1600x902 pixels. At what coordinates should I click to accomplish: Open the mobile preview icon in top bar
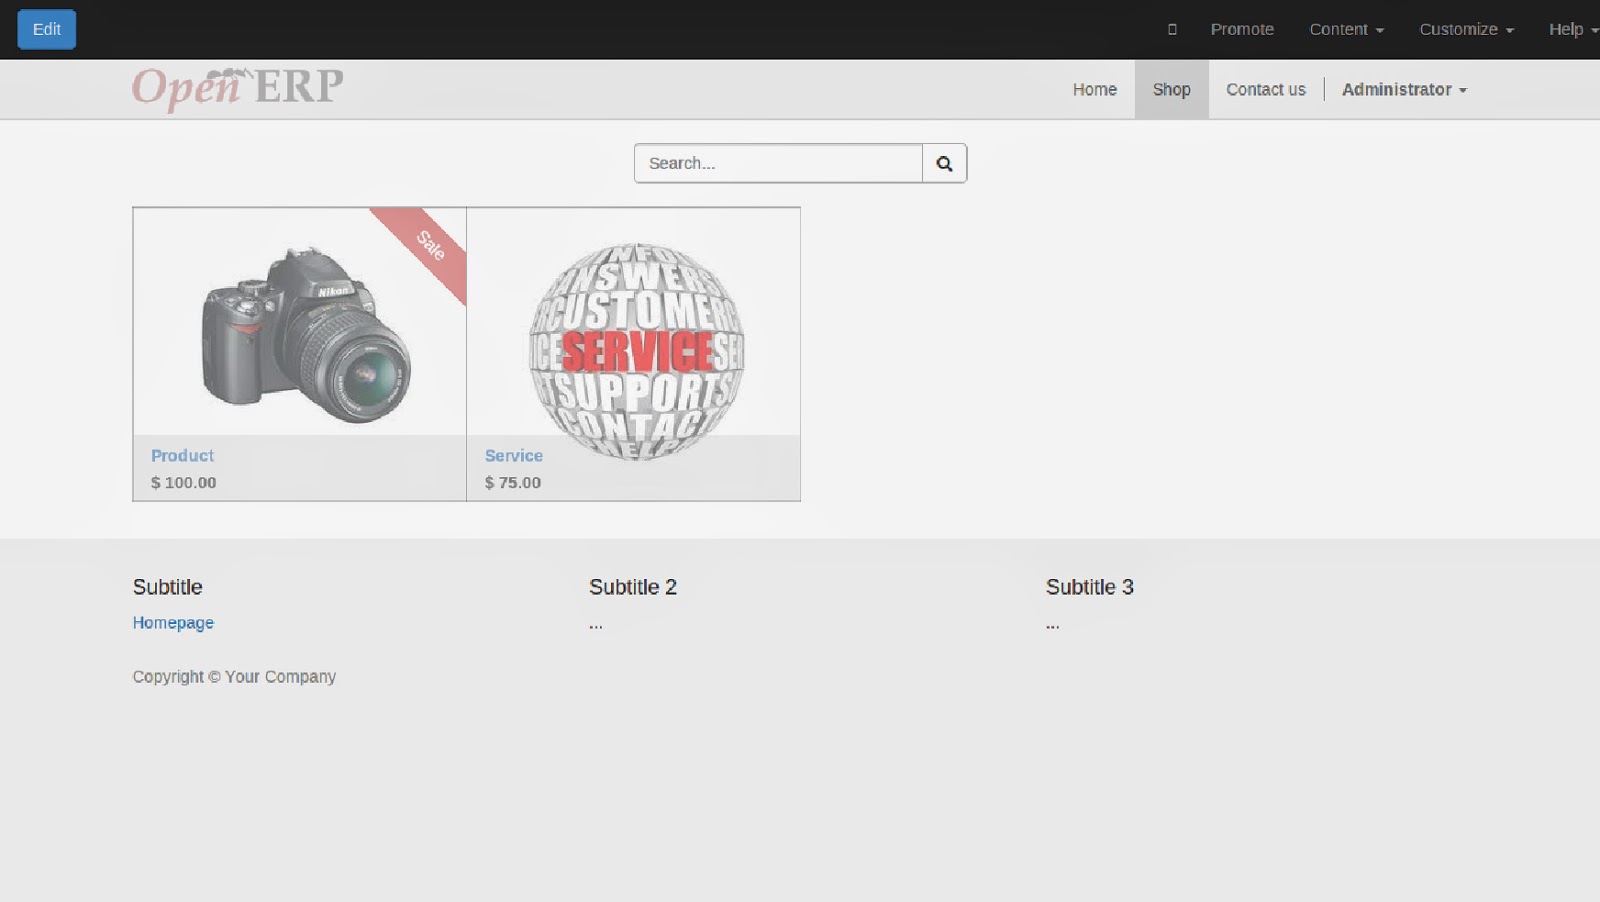(1172, 29)
